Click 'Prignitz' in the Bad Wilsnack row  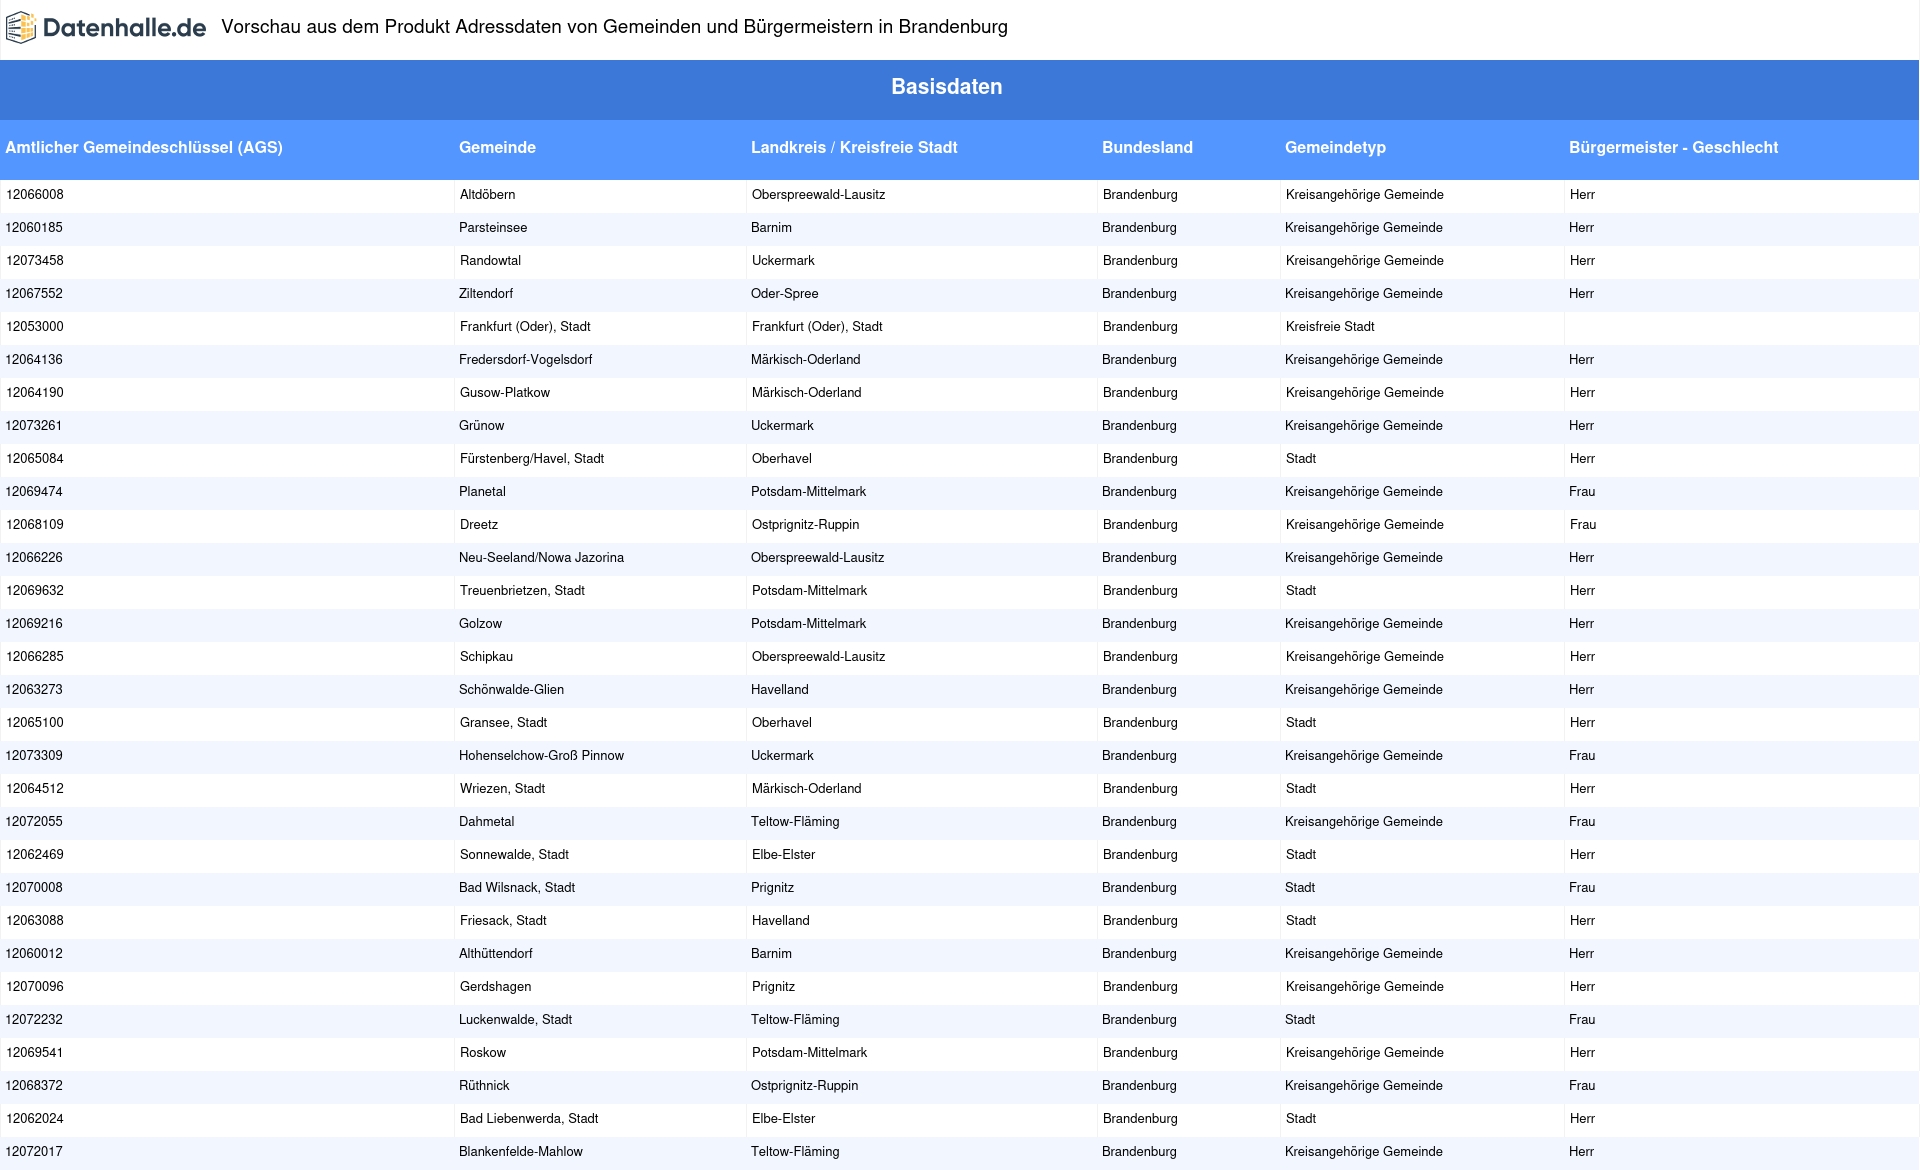point(772,888)
